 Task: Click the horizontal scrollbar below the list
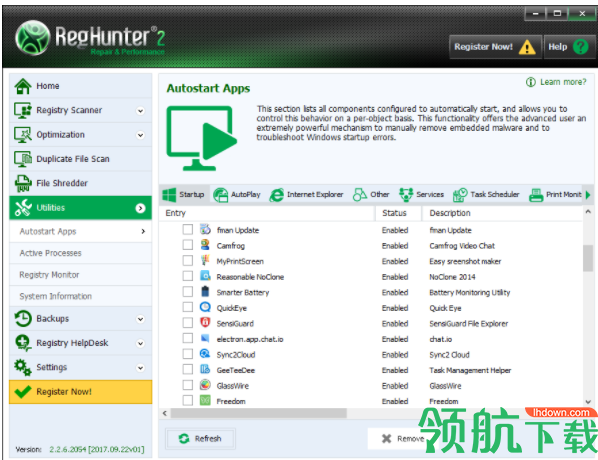click(x=259, y=413)
